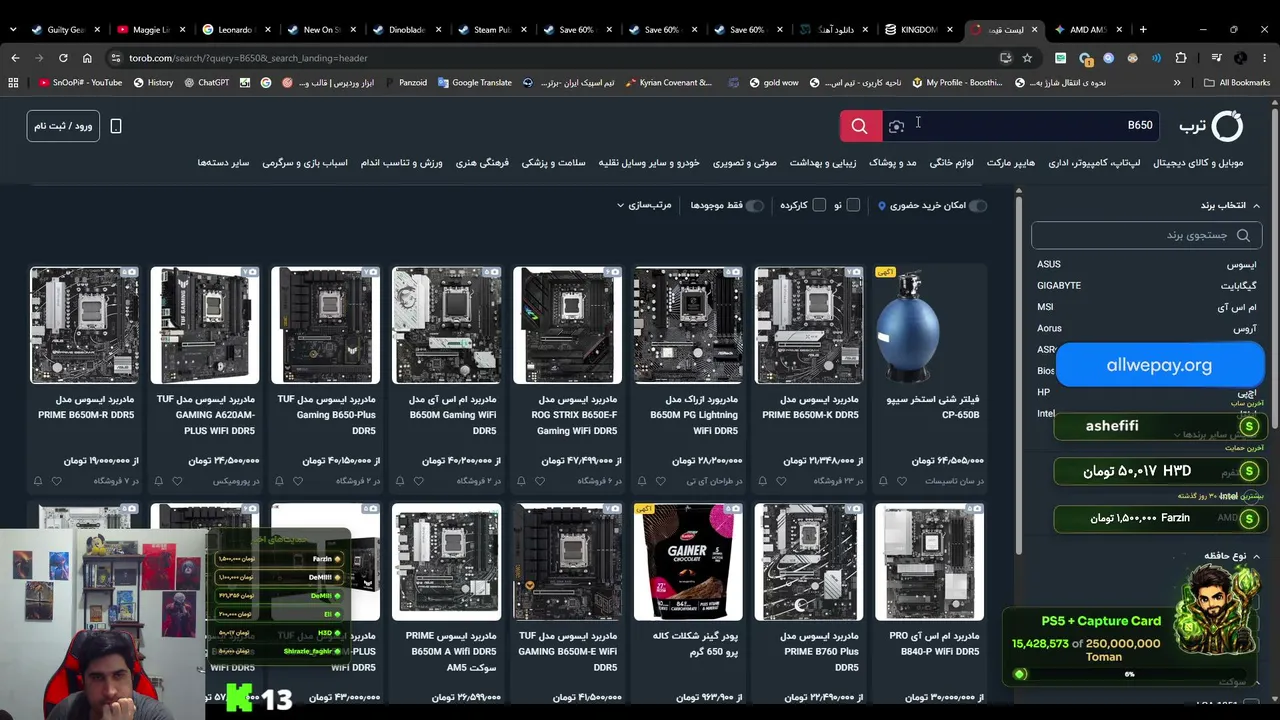Open PRIME B650M-K DDR5 motherboard thumbnail

pos(809,325)
